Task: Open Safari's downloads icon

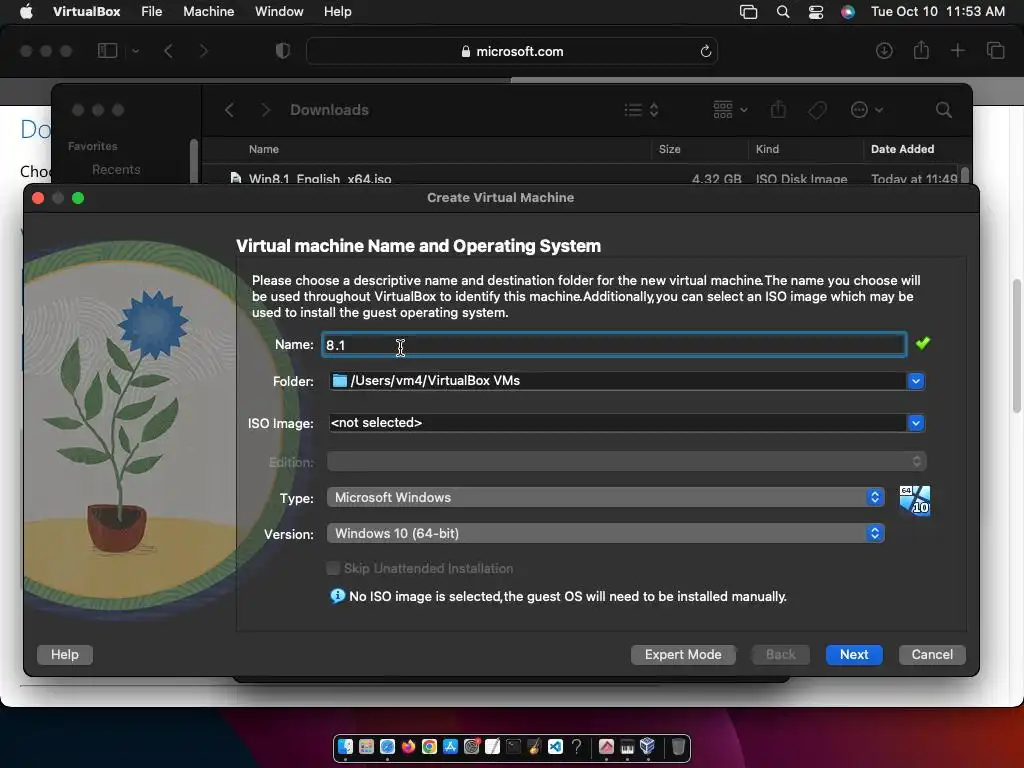Action: click(x=884, y=50)
